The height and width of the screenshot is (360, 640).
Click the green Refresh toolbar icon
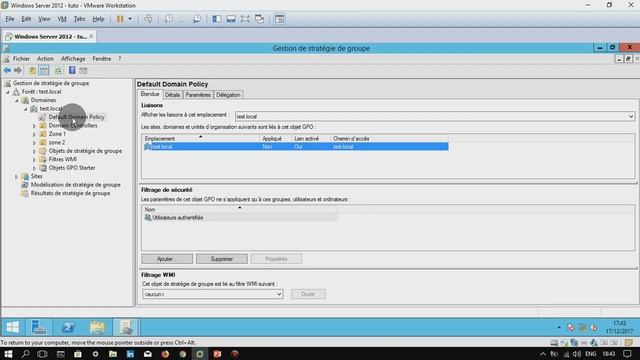(58, 70)
